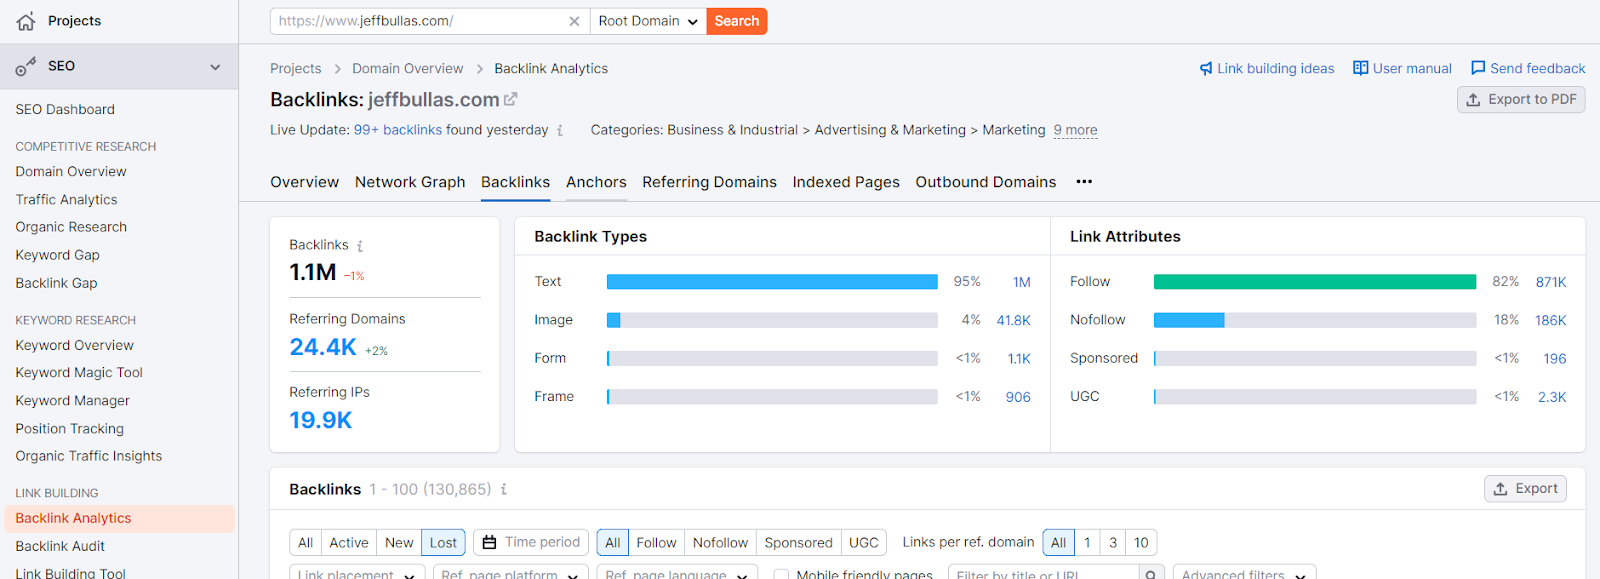Click the title or URL search magnifier
Viewport: 1600px width, 579px height.
point(1151,575)
